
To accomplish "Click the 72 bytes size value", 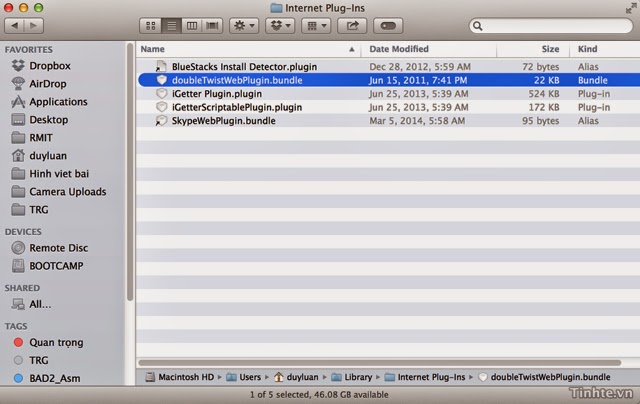I will [x=541, y=67].
